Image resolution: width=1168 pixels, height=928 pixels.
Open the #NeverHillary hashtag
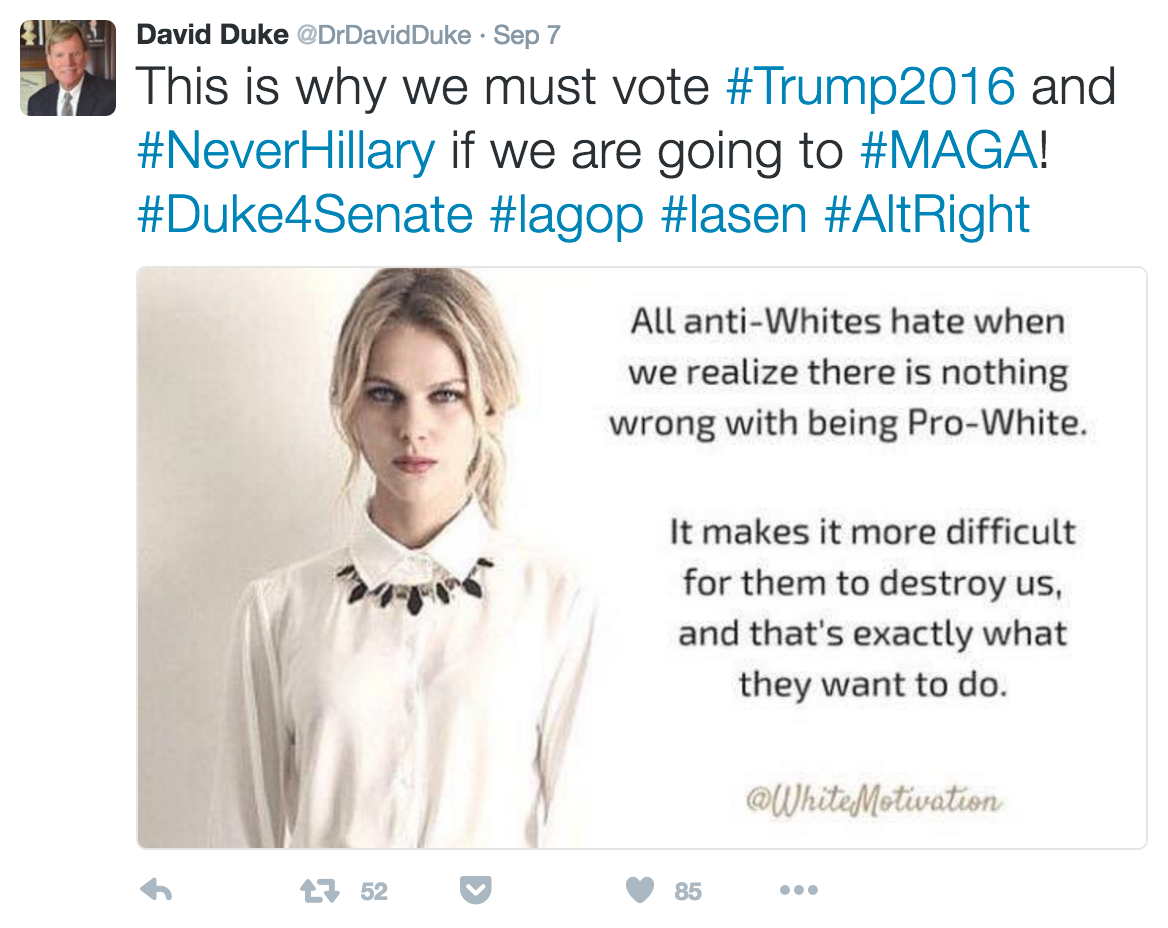(286, 151)
